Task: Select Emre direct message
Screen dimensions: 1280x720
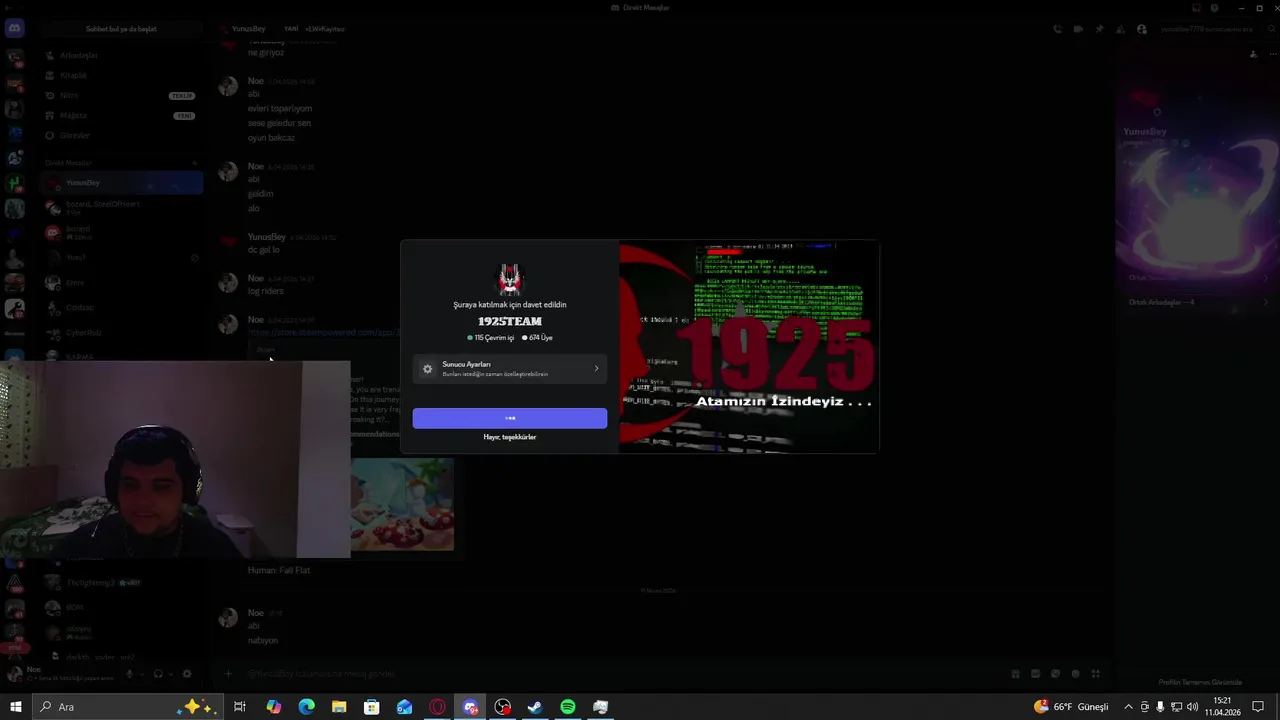Action: 122,283
